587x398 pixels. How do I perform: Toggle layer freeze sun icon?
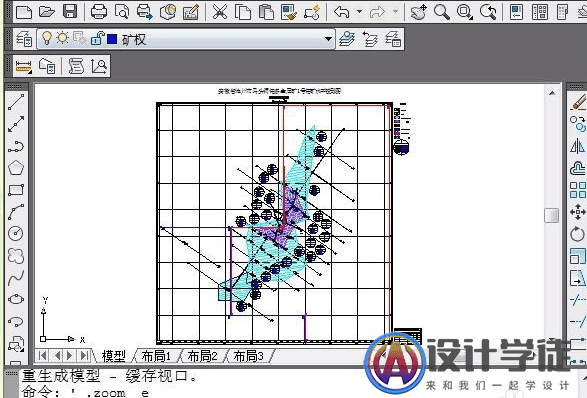click(63, 38)
